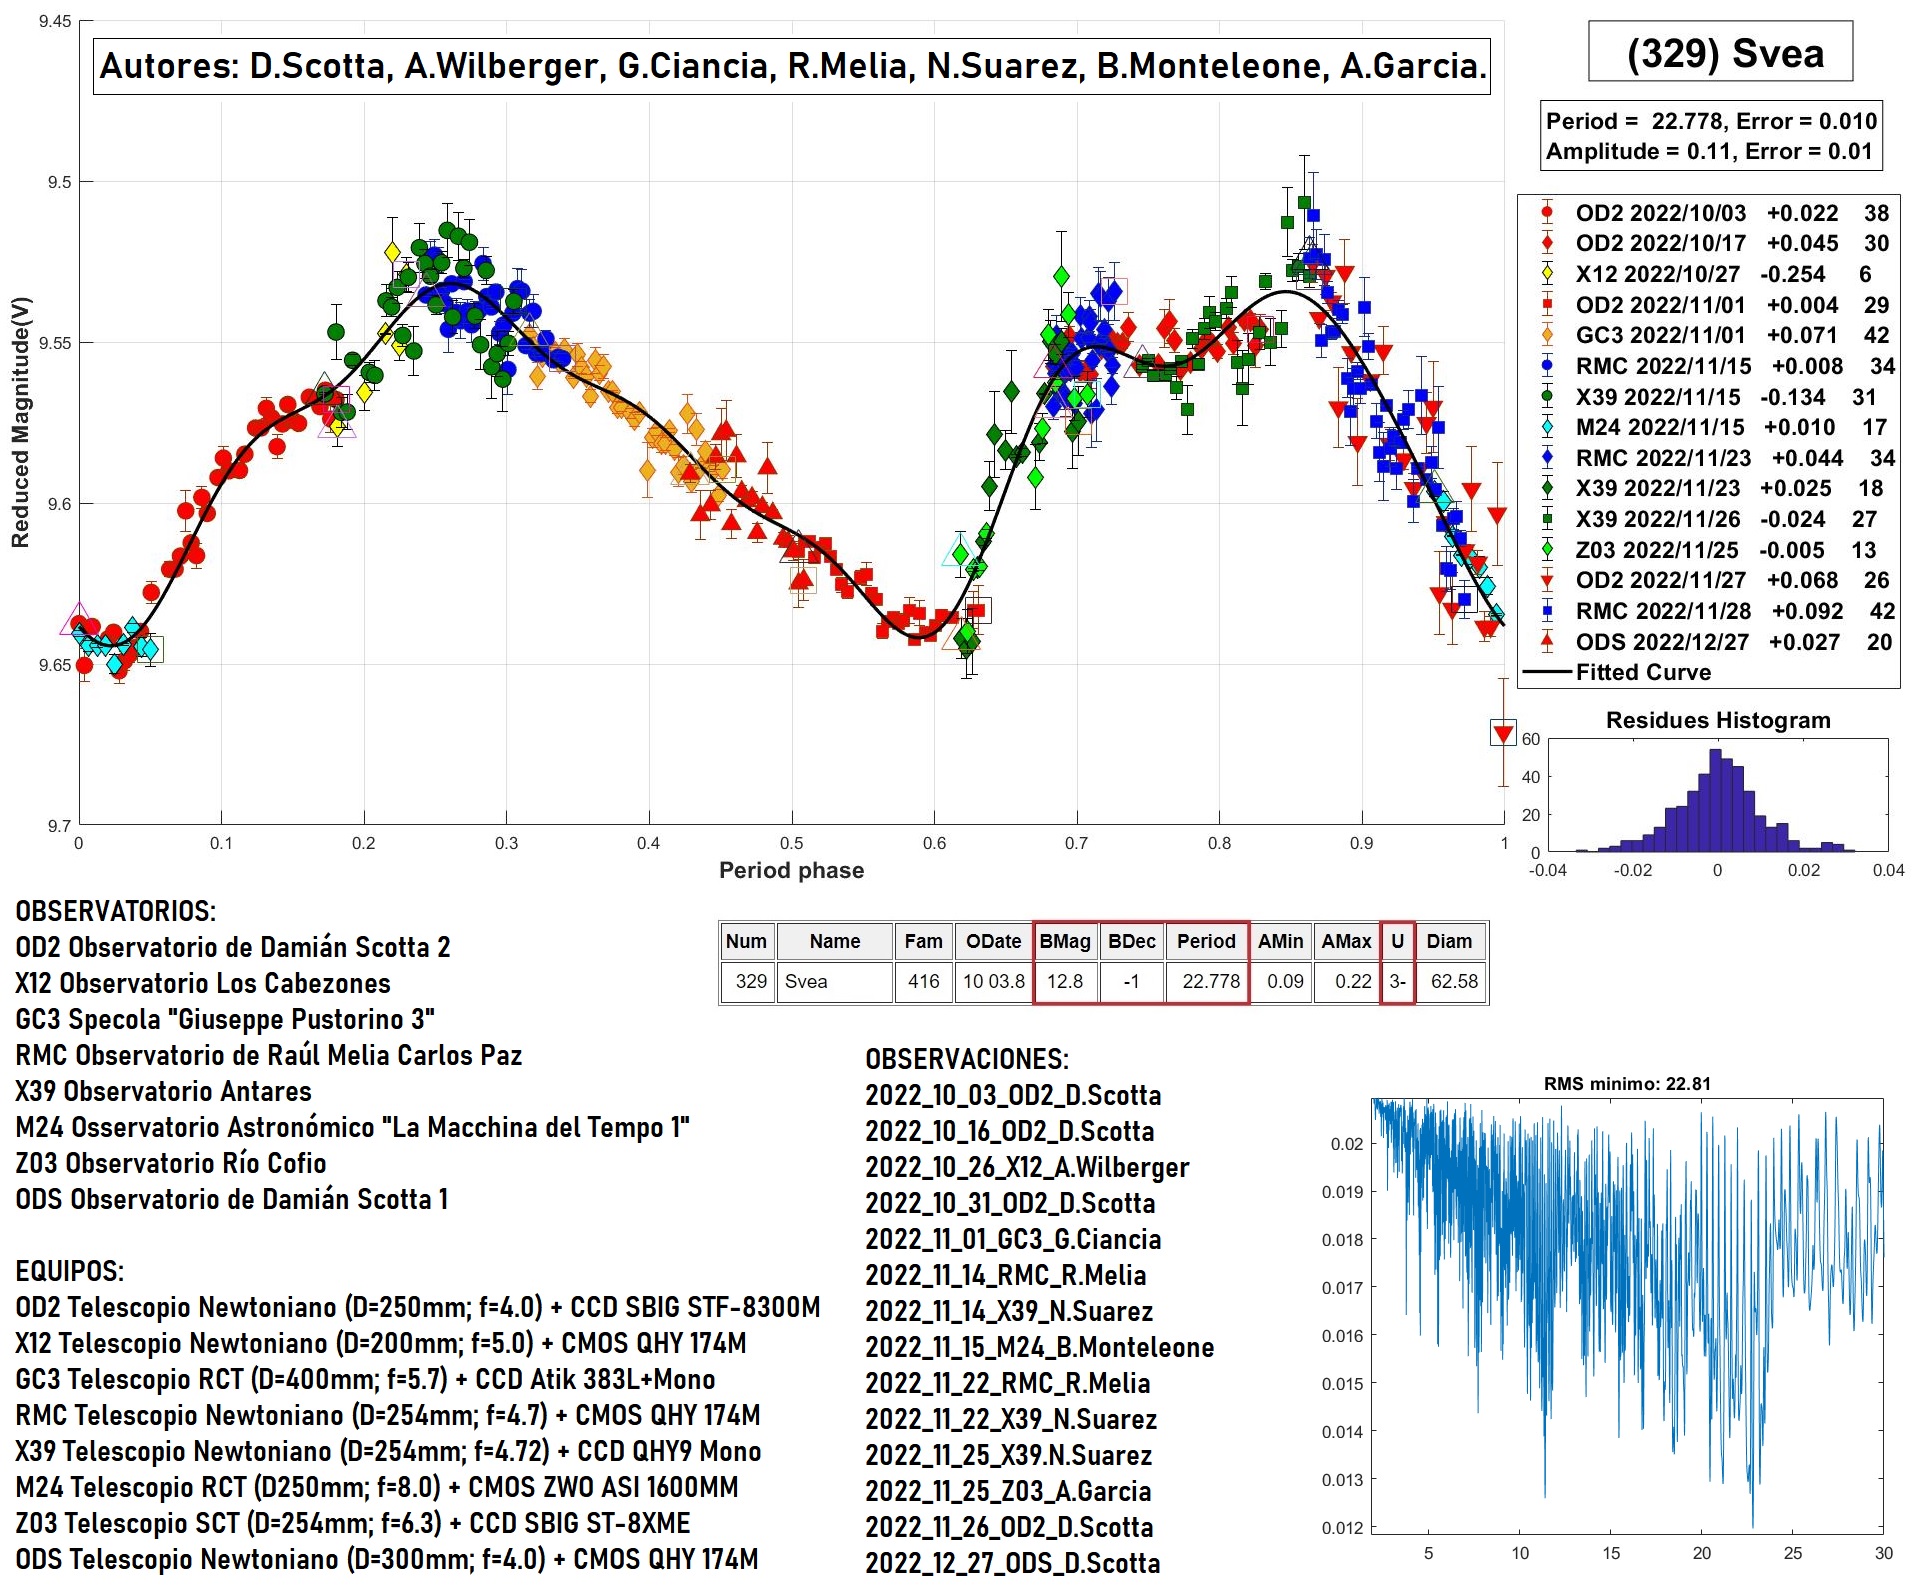Click 'GC3 Specola "Giuseppe Pustorino 3"'

(225, 1019)
